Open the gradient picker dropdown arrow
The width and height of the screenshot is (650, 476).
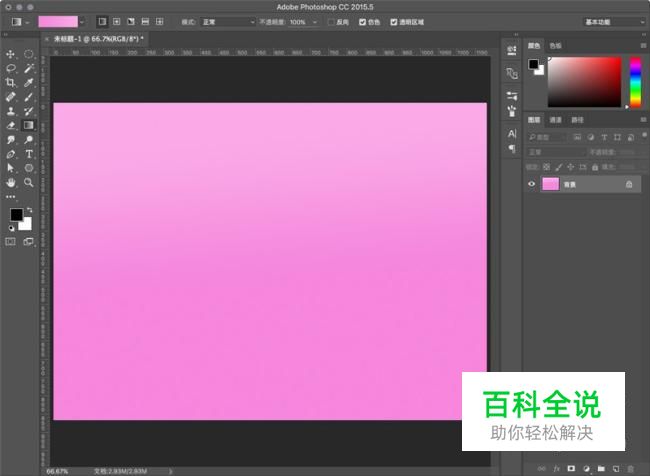point(82,21)
